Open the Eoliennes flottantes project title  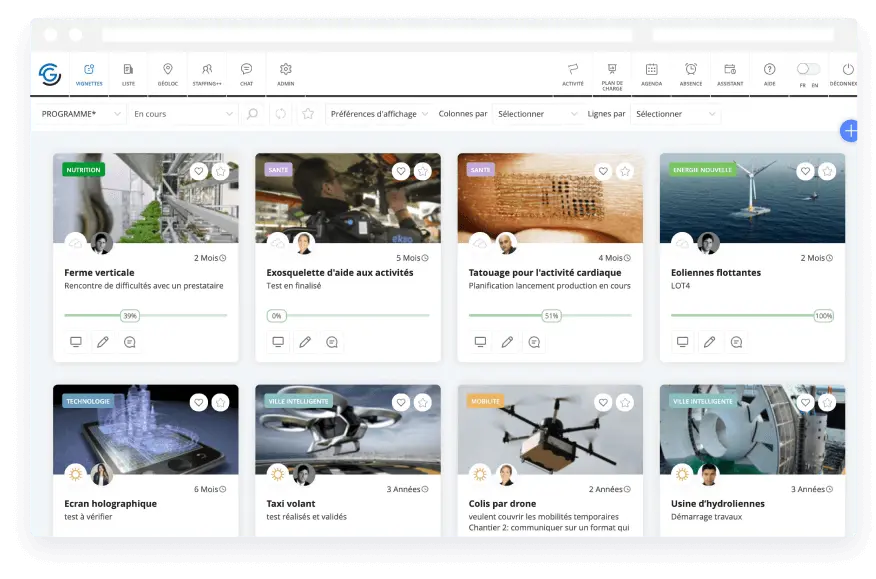tap(716, 273)
